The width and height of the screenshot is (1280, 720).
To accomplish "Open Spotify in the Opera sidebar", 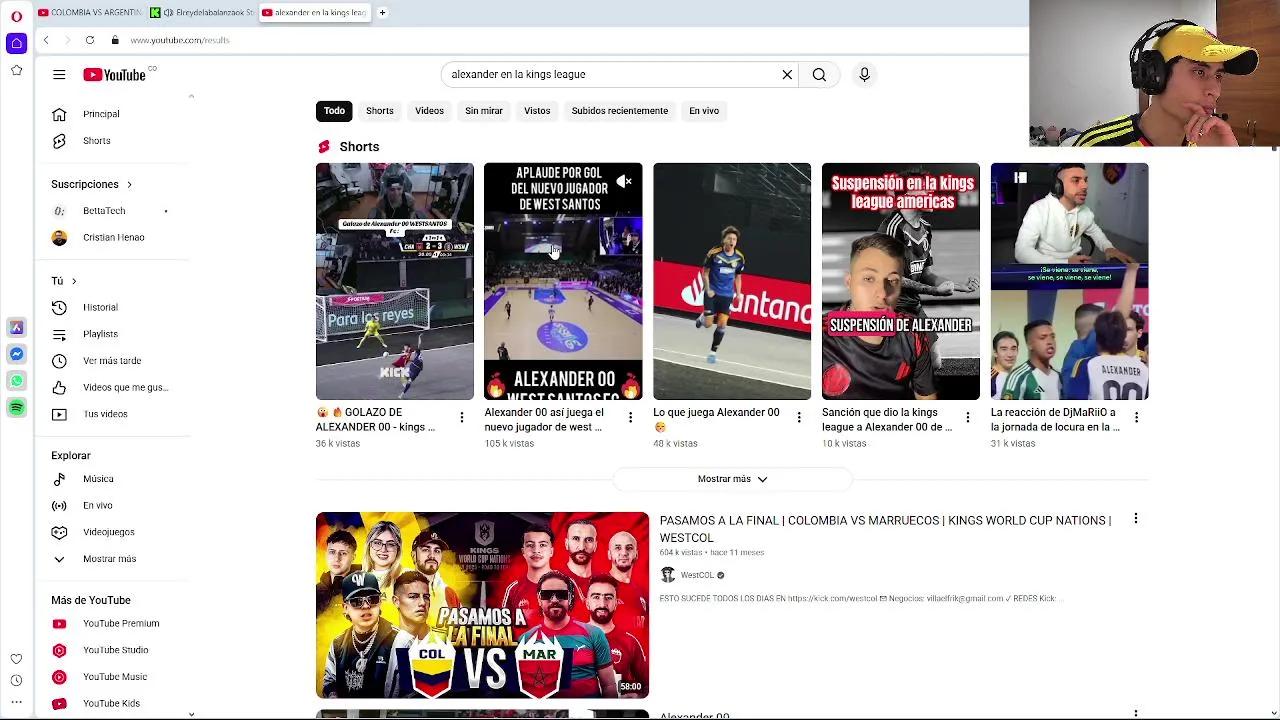I will click(16, 407).
